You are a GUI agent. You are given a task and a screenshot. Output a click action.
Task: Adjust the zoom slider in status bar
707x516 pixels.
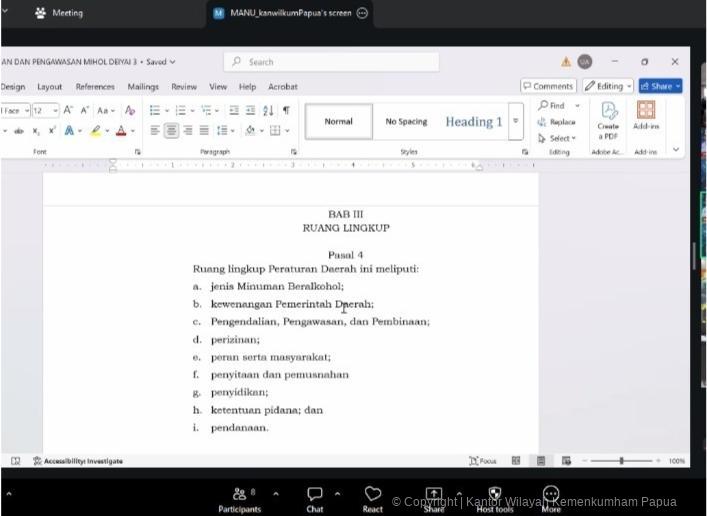621,461
